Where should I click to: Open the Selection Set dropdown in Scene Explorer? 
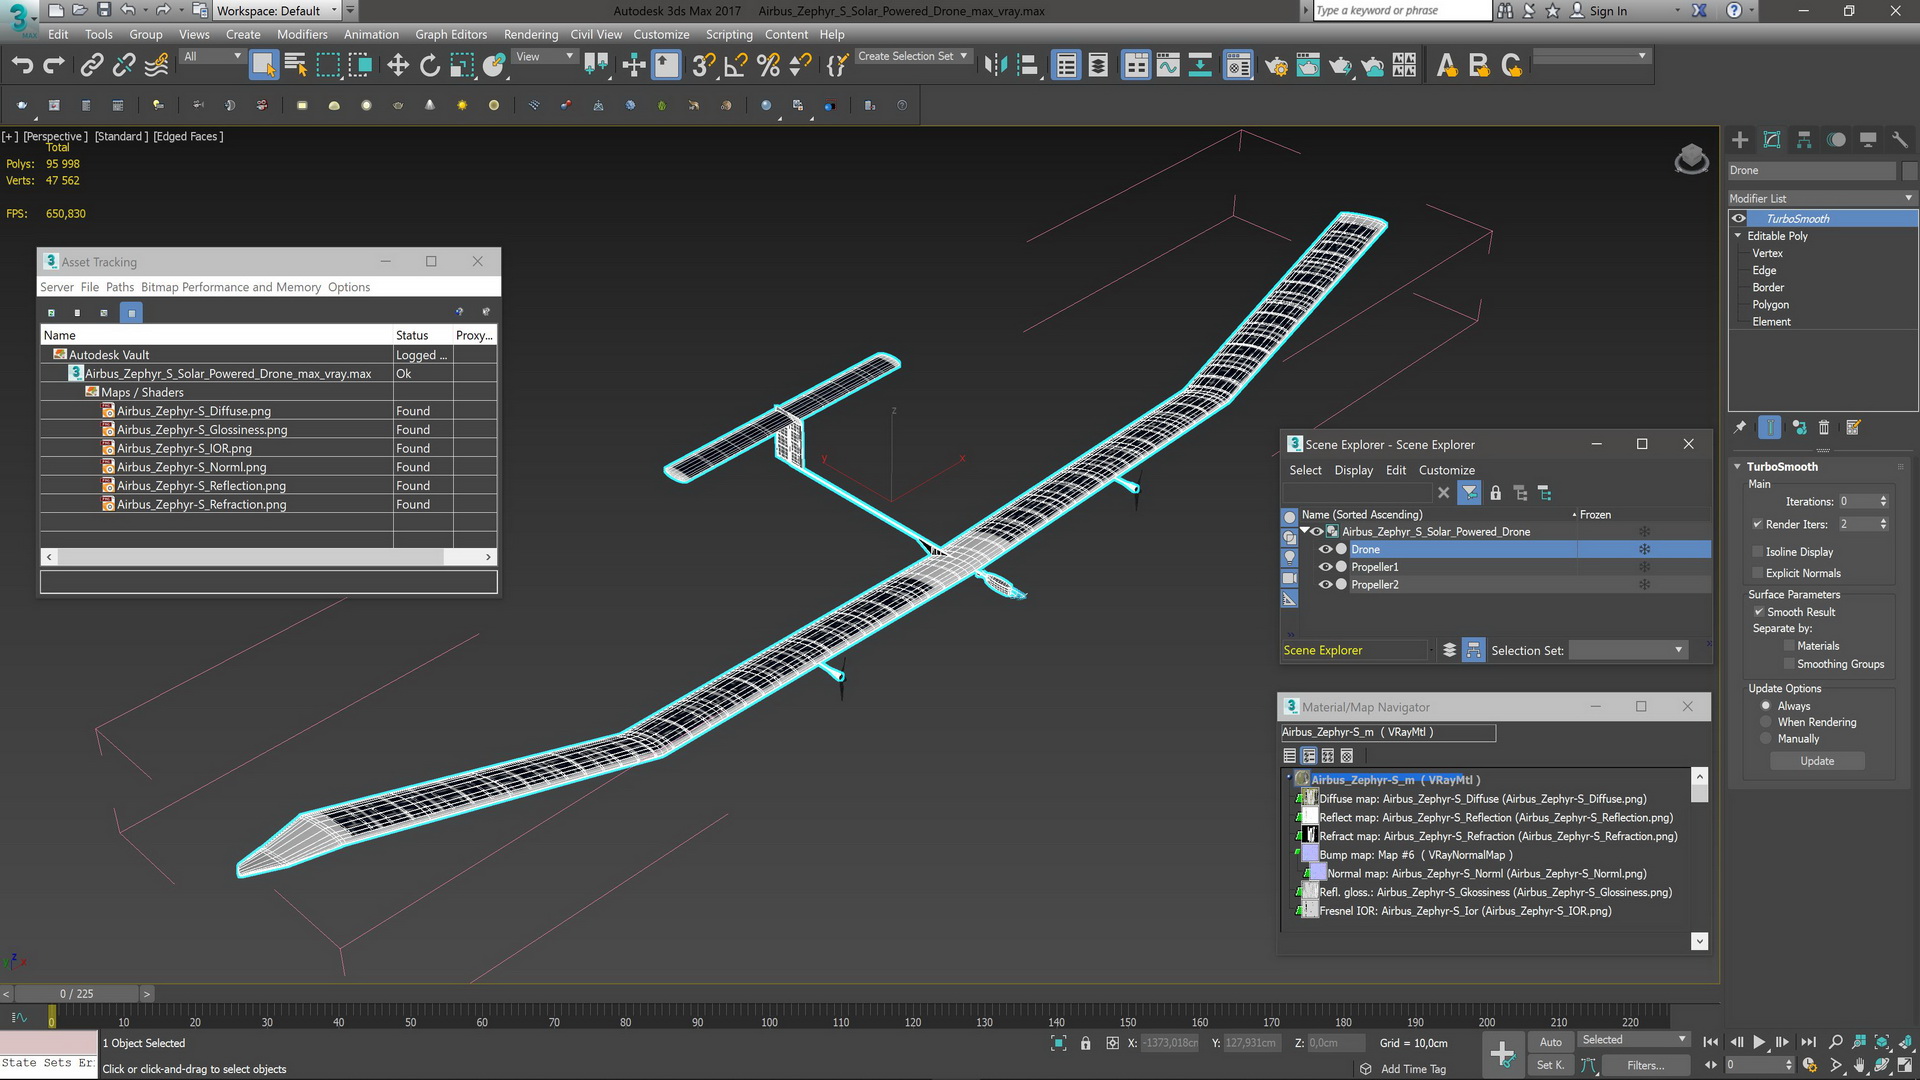click(1628, 651)
